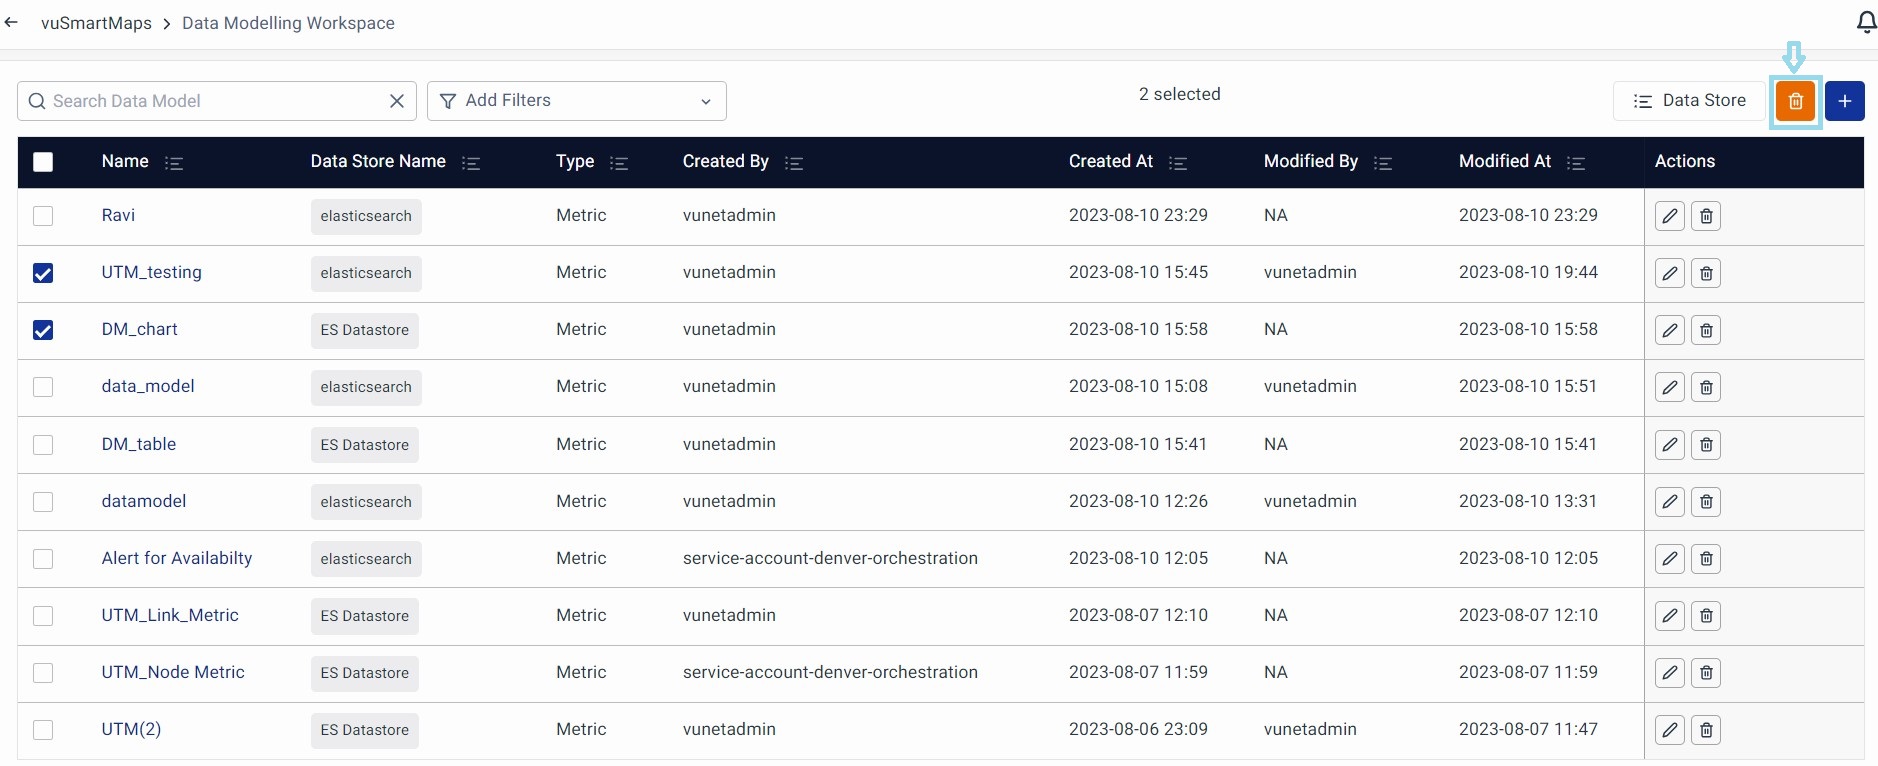This screenshot has height=766, width=1878.
Task: Open the data_model link
Action: [148, 387]
